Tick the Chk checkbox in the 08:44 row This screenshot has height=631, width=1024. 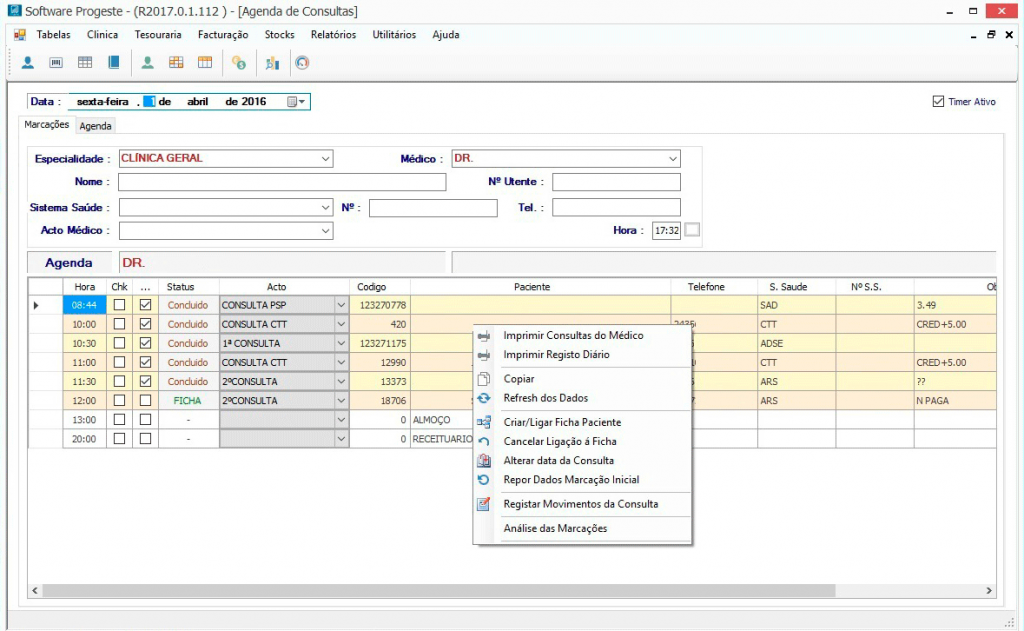point(120,305)
